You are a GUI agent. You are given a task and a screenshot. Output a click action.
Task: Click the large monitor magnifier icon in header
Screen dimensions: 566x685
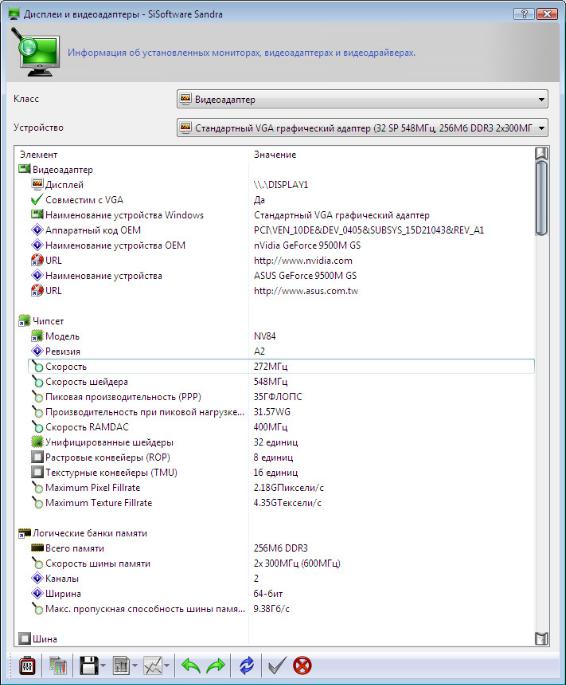[x=35, y=52]
